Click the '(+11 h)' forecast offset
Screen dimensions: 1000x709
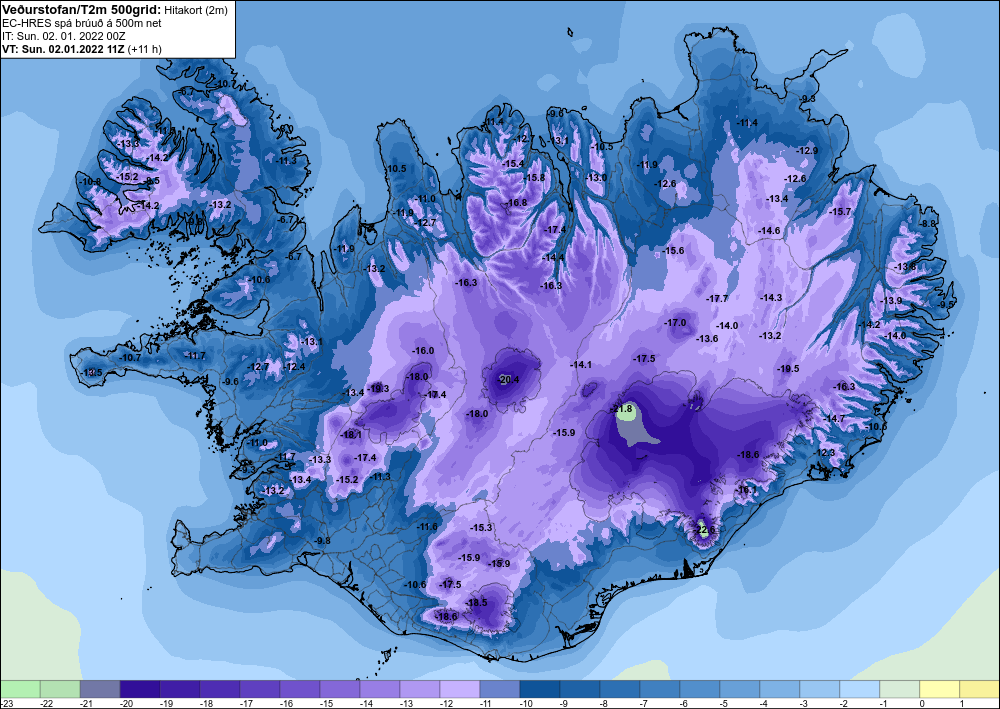pos(145,49)
